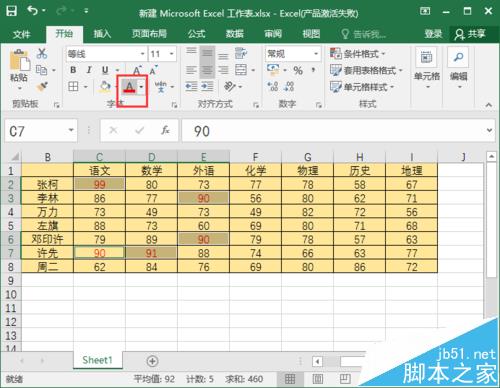Open the font size dropdown
The height and width of the screenshot is (388, 500).
click(172, 54)
